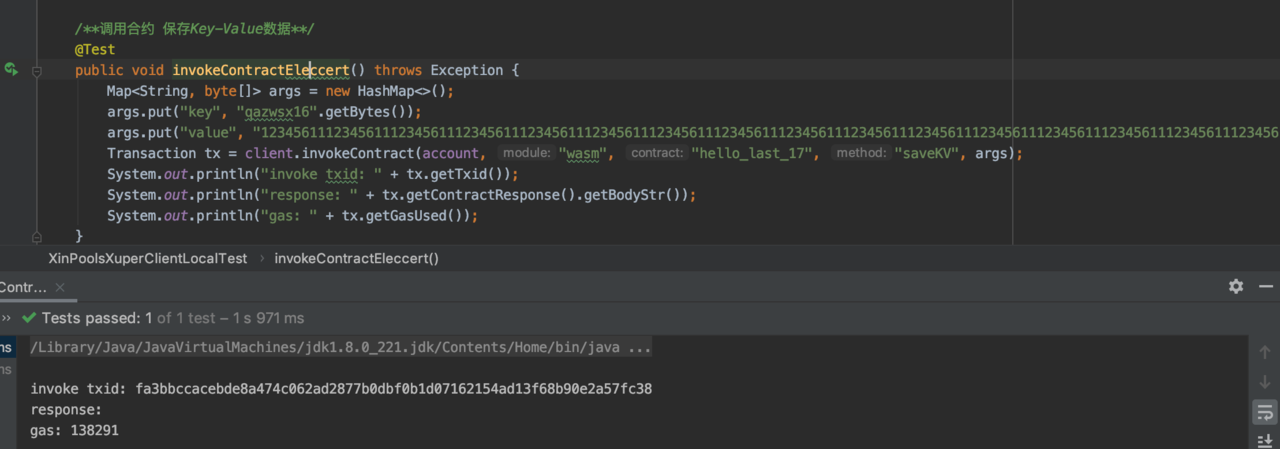Click the invokeContractEleccert method name
1280x449 pixels.
(x=260, y=70)
